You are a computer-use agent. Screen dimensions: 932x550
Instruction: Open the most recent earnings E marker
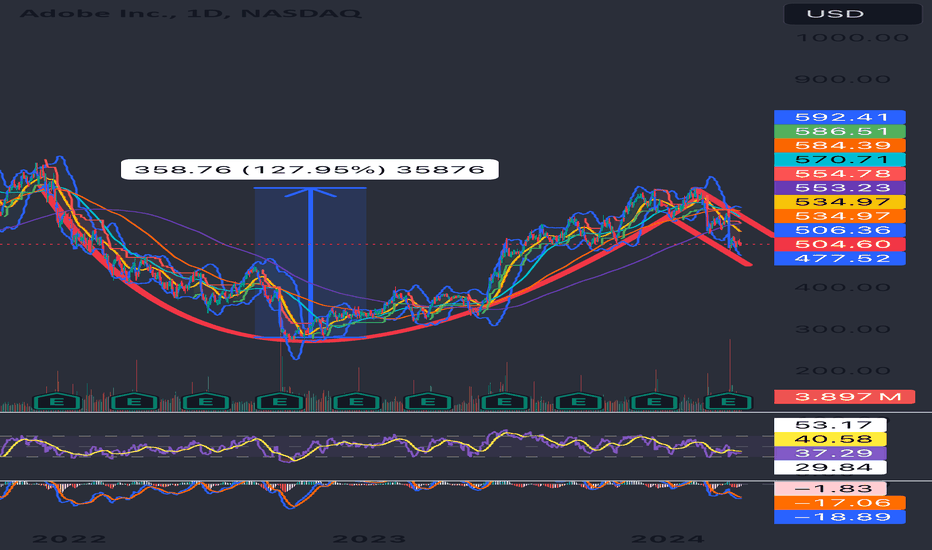[x=728, y=402]
